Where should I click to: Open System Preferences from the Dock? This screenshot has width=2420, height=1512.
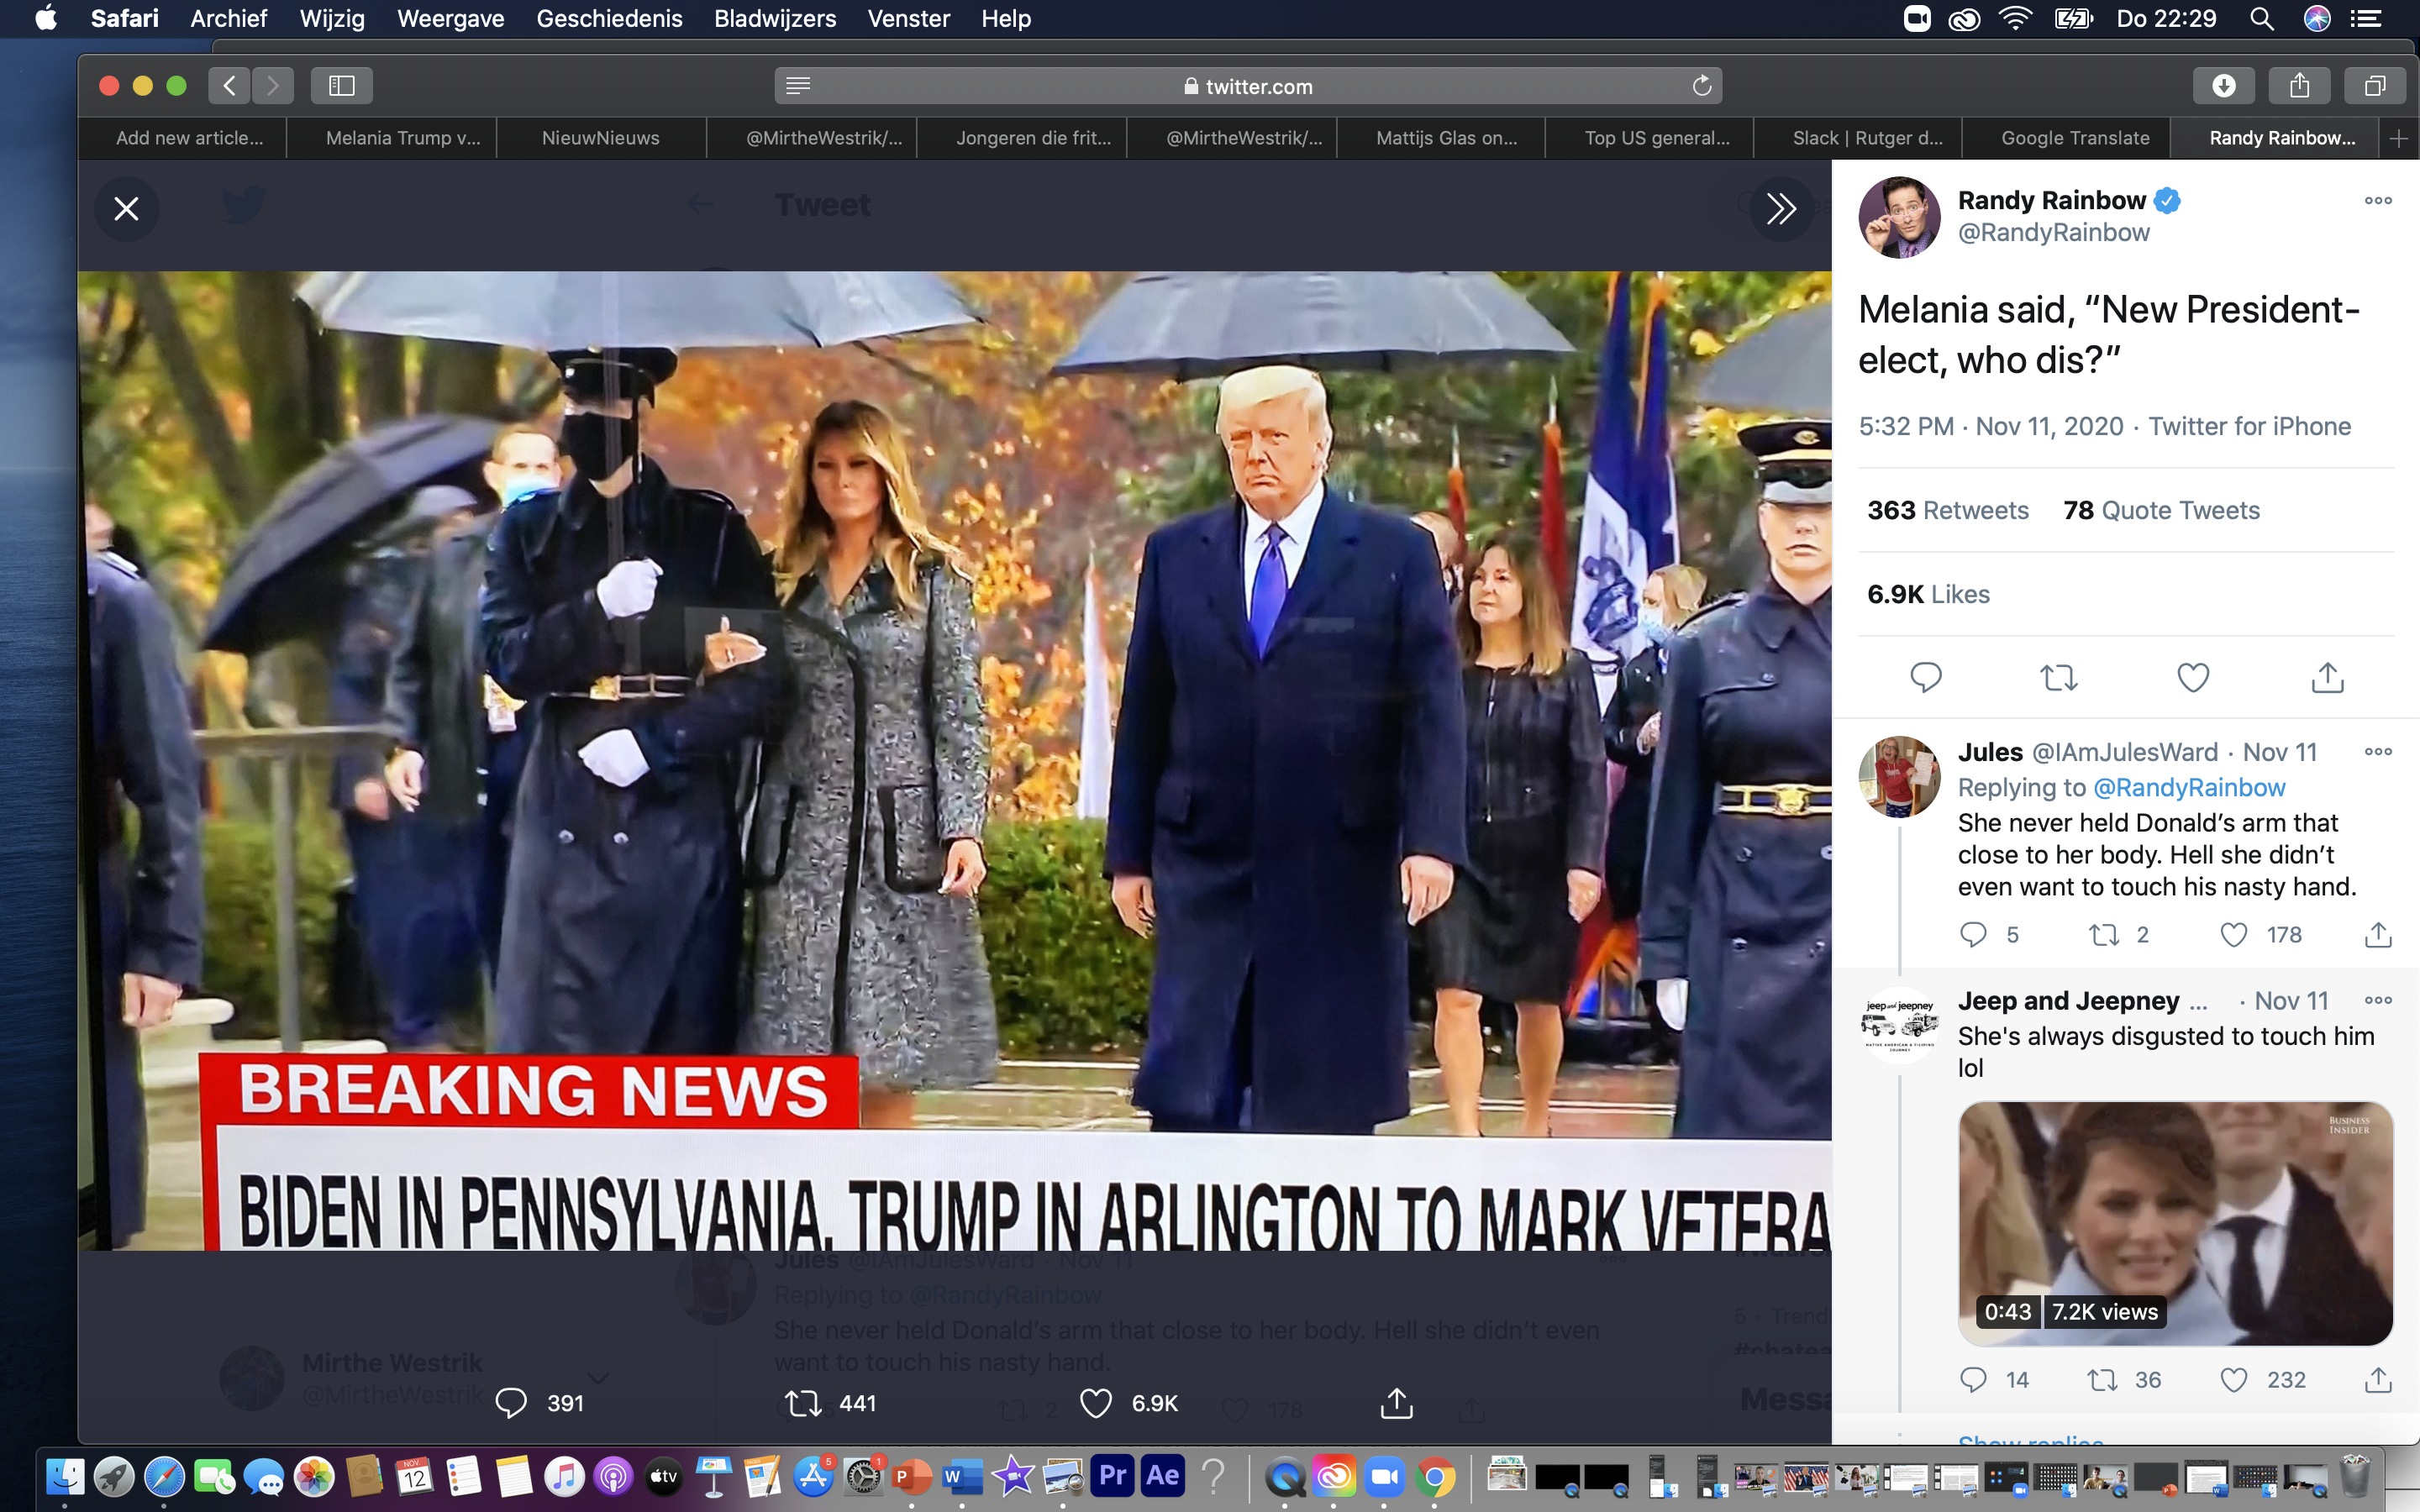pos(863,1476)
